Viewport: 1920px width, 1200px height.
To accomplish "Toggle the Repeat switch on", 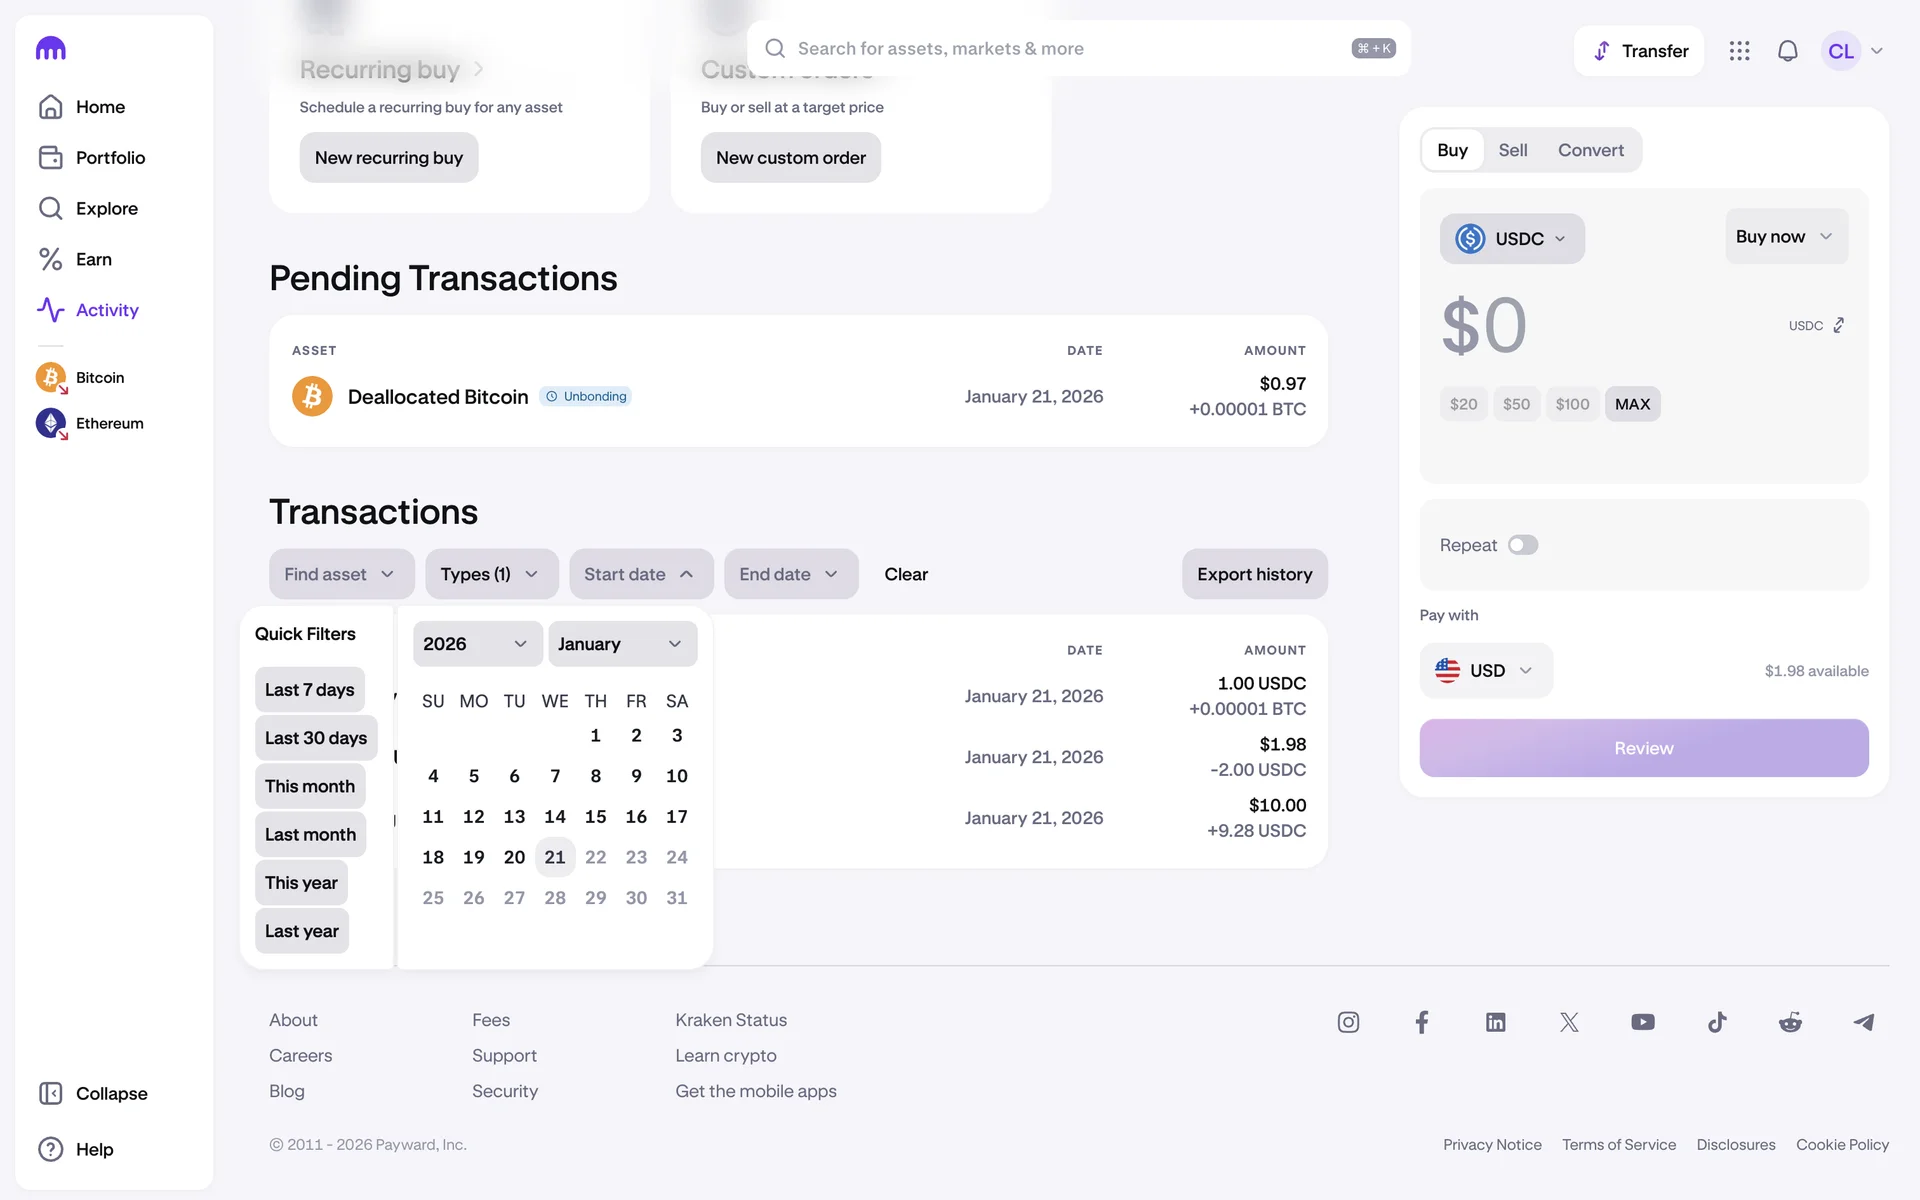I will click(1522, 545).
